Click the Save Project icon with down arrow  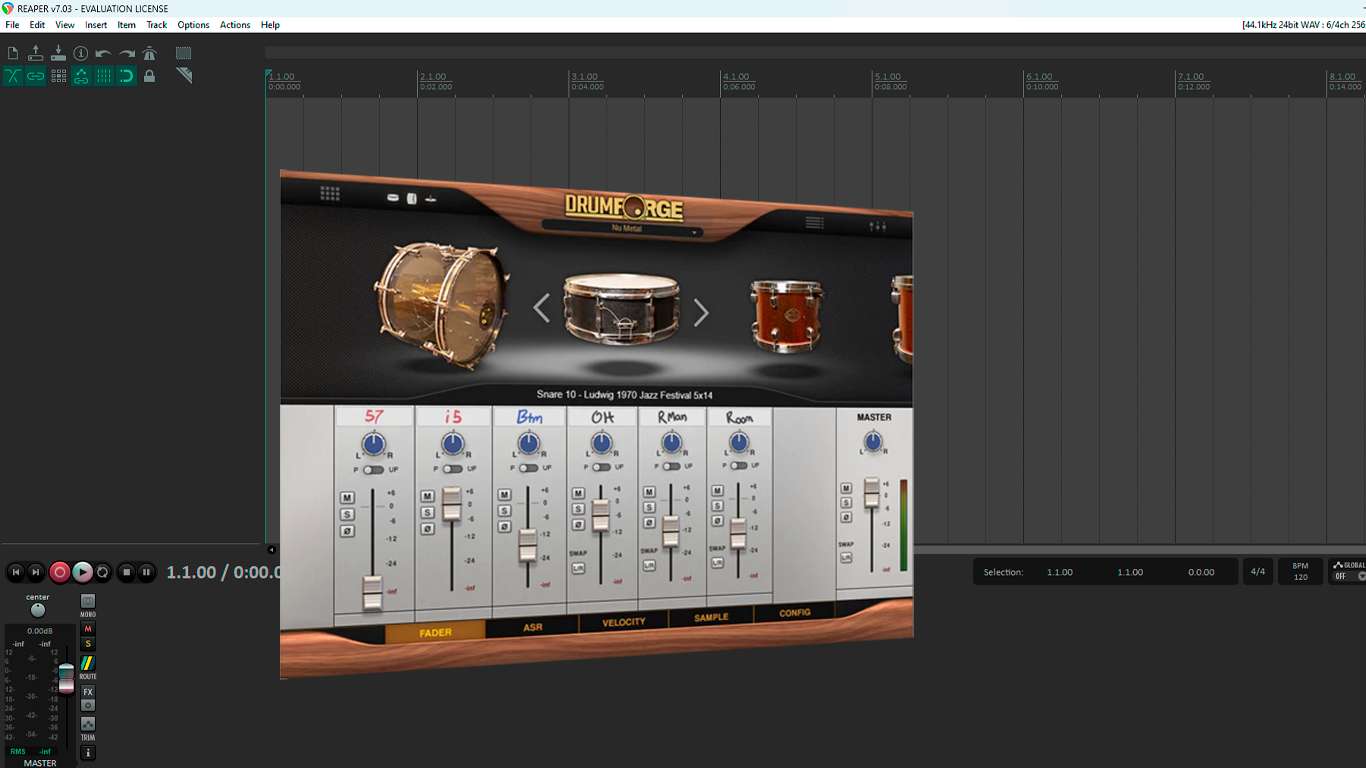[58, 53]
